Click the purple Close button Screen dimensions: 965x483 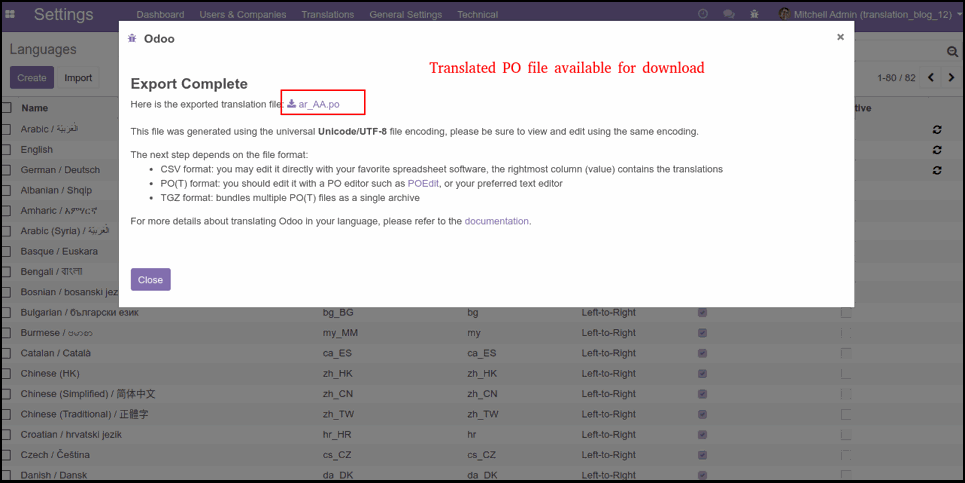(x=150, y=279)
